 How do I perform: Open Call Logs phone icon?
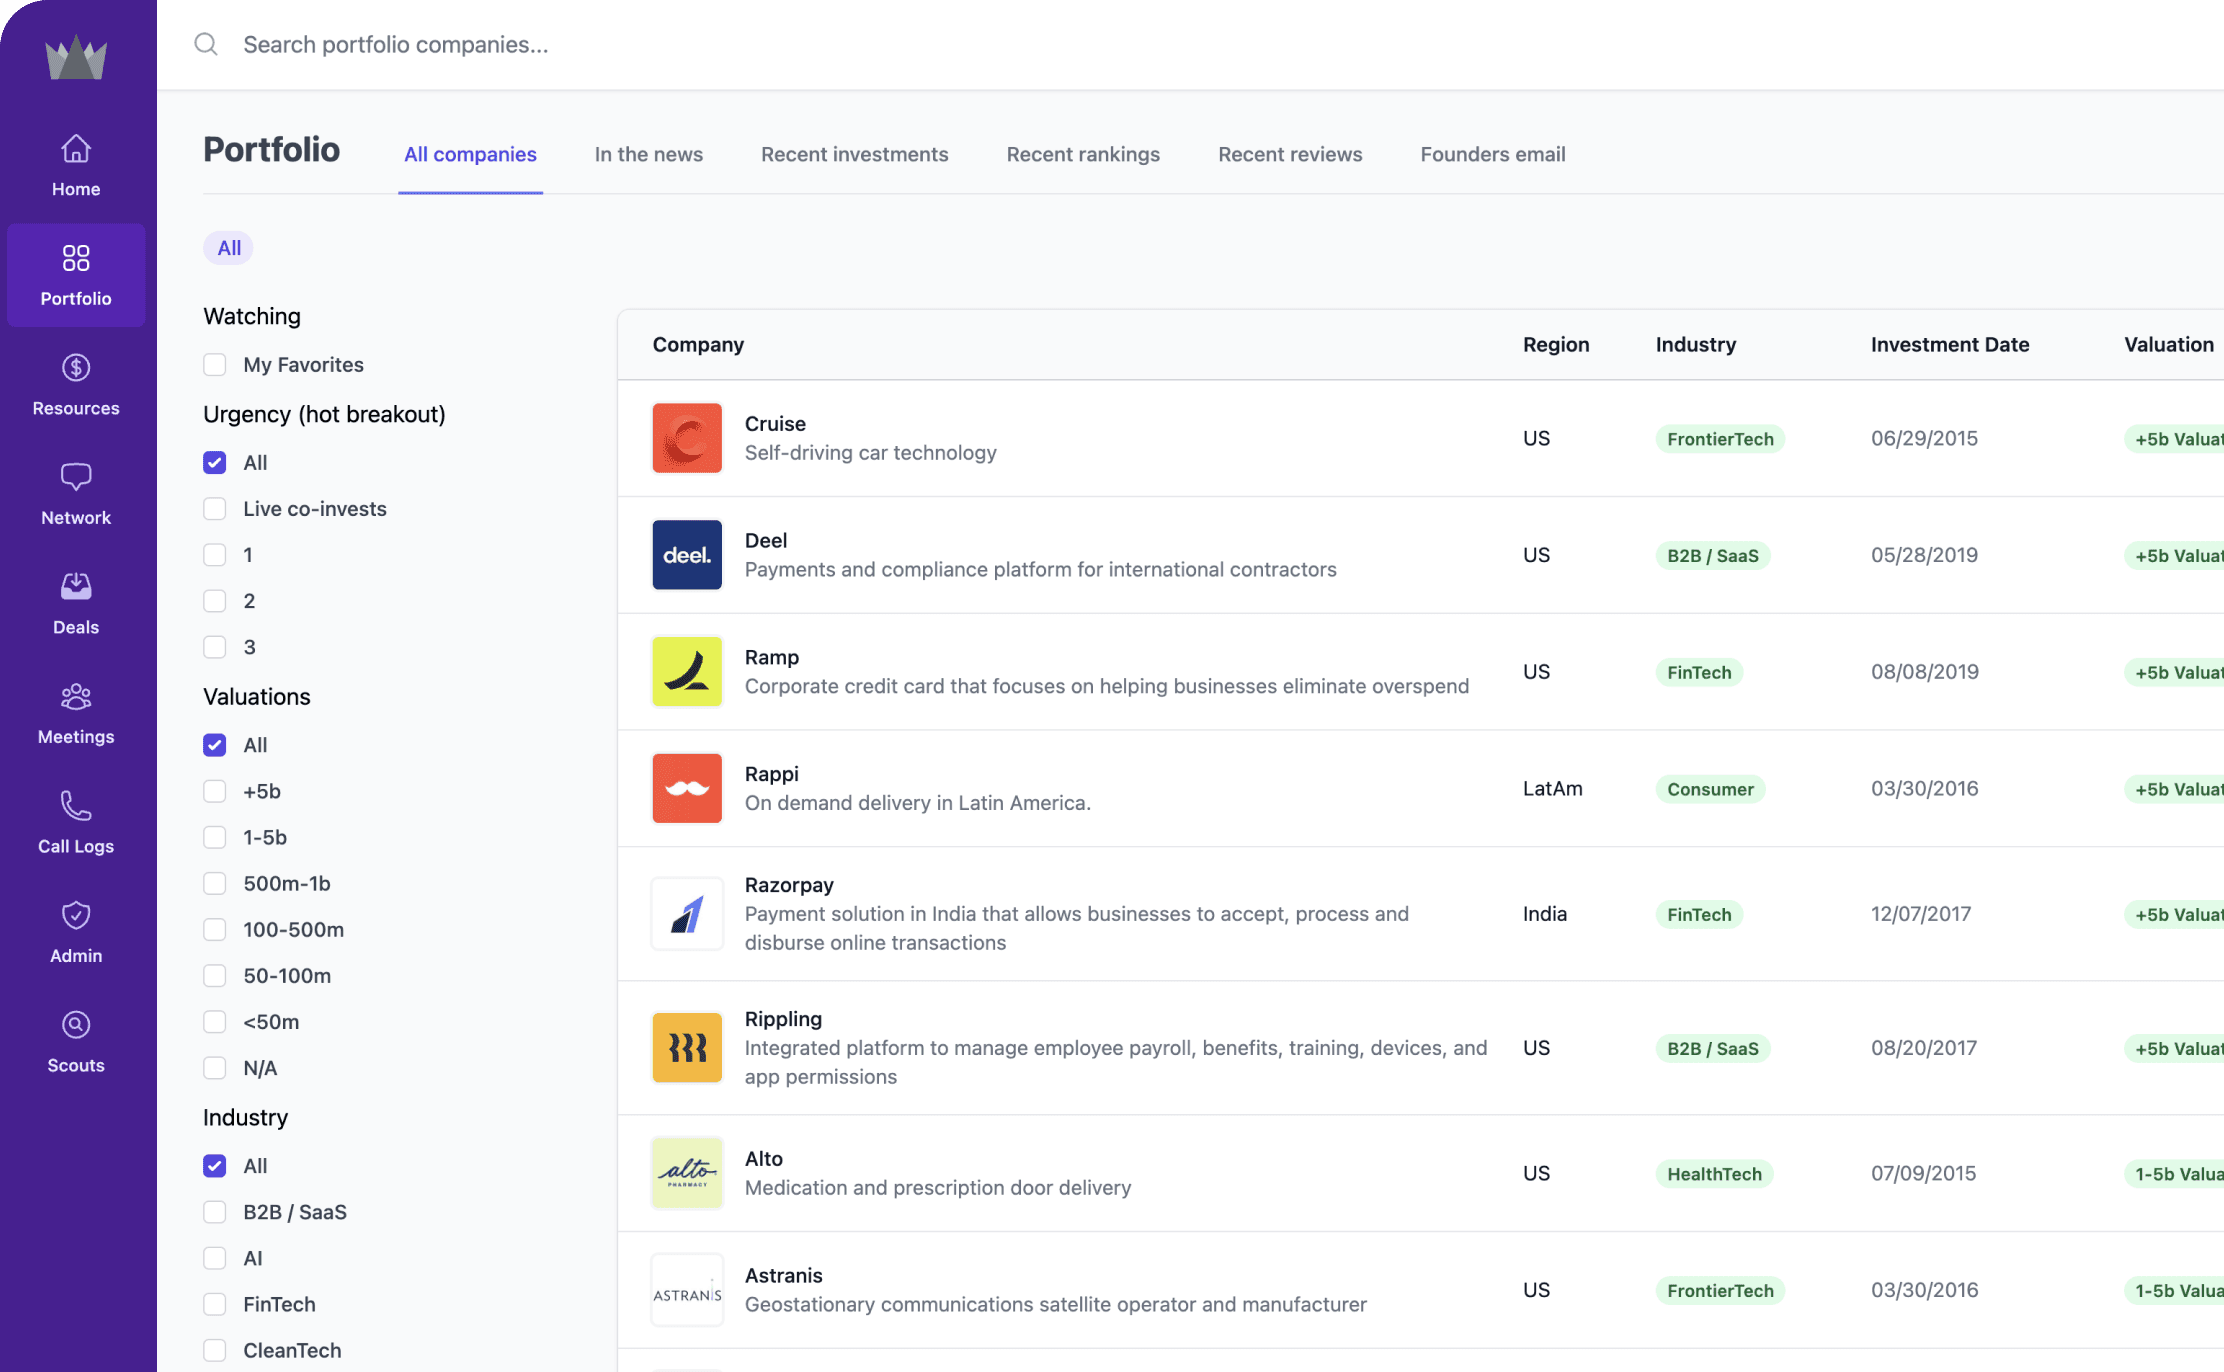point(76,806)
